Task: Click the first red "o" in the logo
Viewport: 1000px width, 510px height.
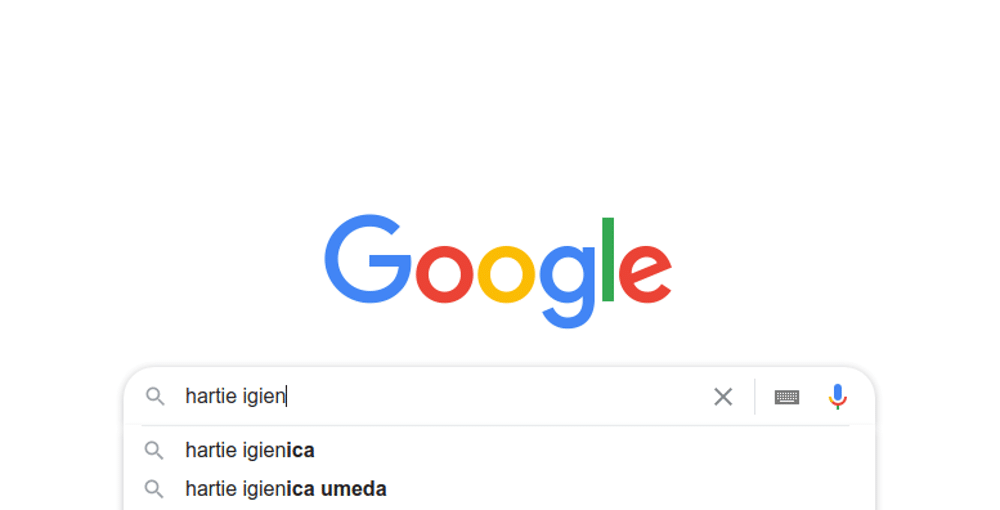Action: (x=445, y=274)
